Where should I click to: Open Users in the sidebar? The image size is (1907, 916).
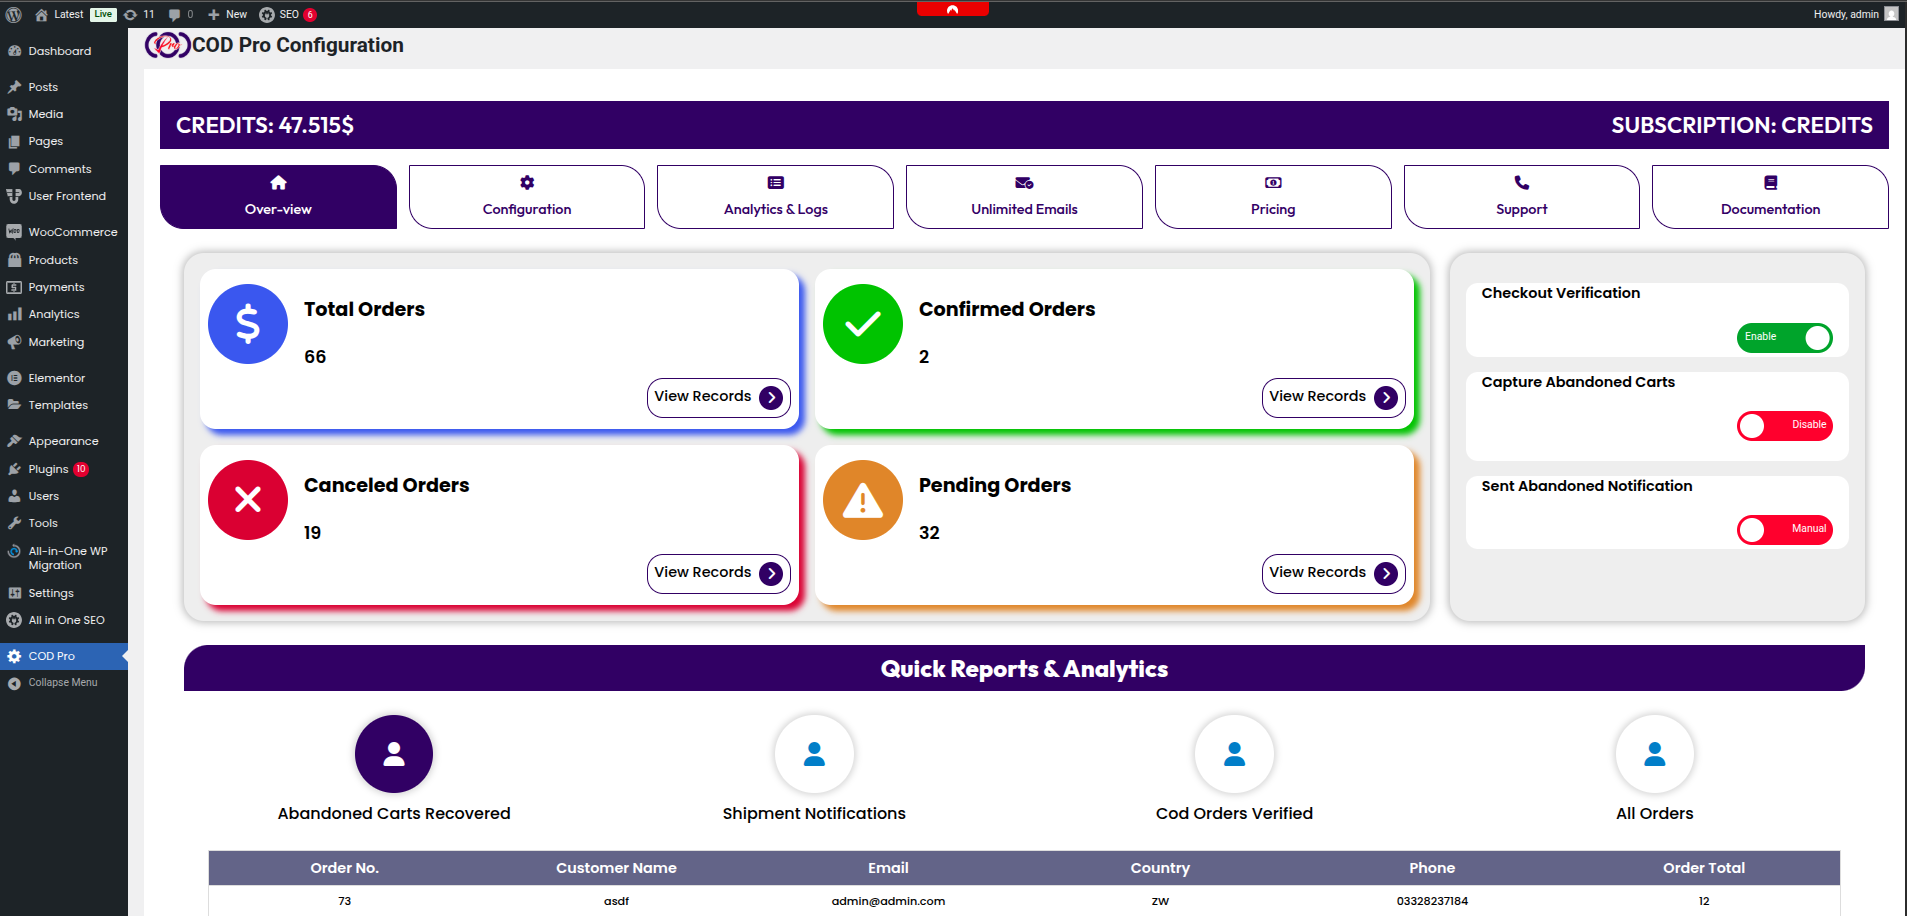[64, 496]
